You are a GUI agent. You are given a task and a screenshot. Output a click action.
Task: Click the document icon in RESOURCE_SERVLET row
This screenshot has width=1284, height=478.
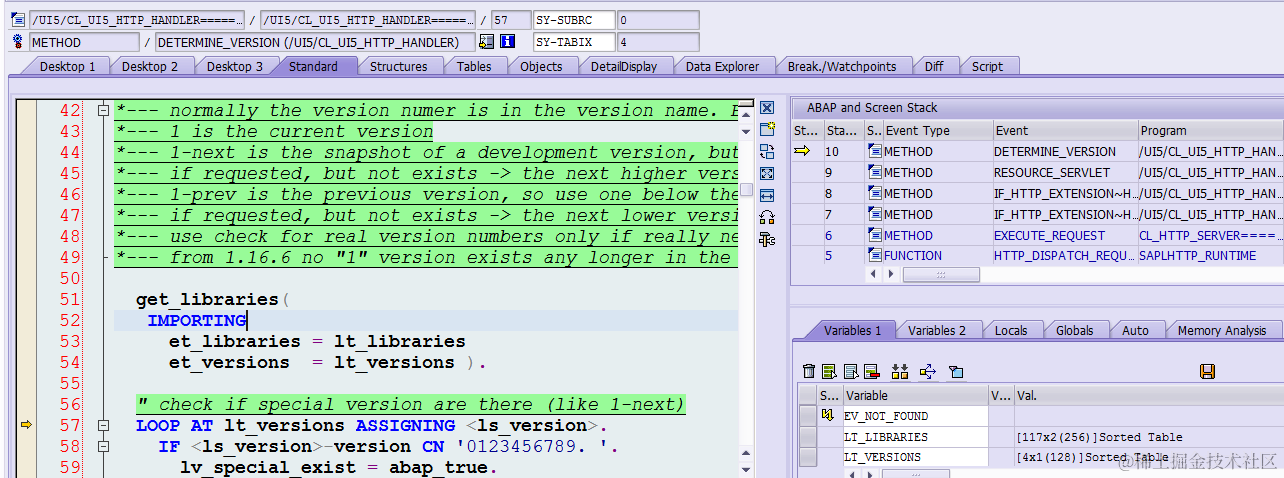(874, 172)
